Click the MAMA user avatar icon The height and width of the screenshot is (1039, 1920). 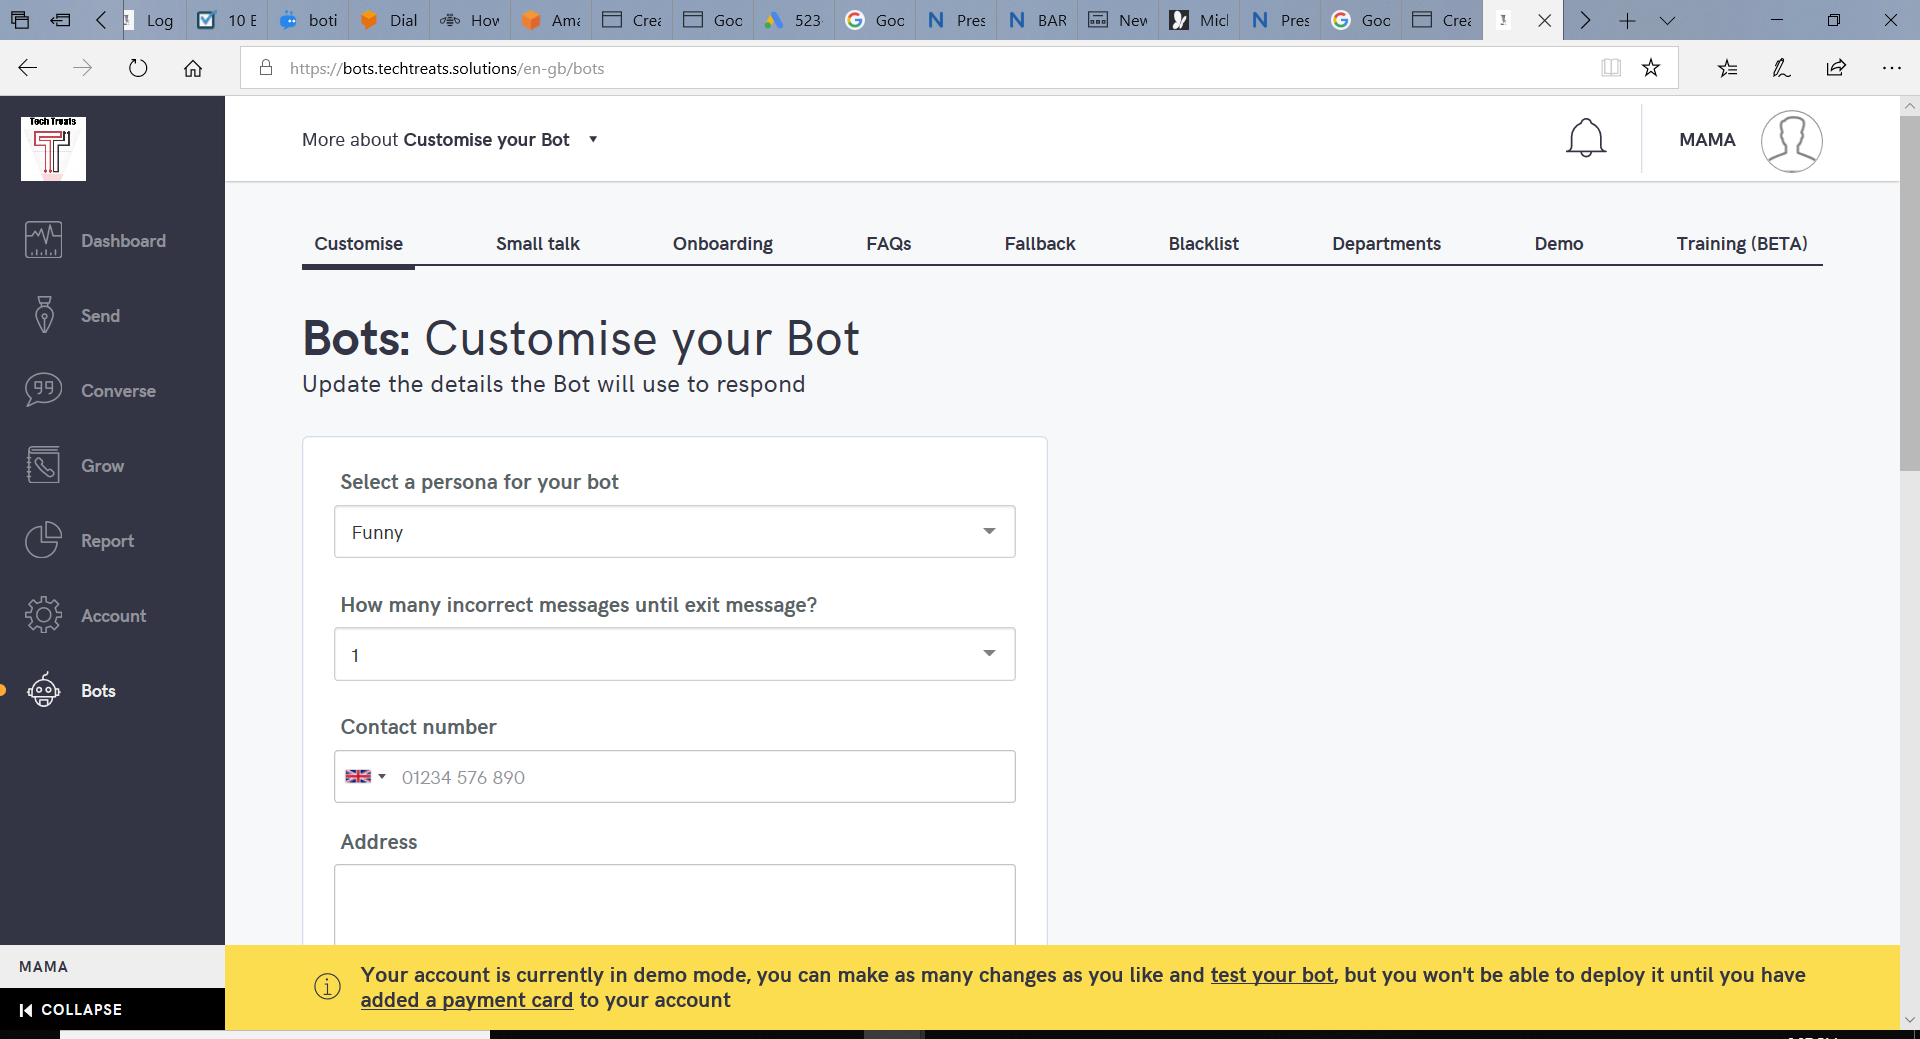click(x=1791, y=141)
